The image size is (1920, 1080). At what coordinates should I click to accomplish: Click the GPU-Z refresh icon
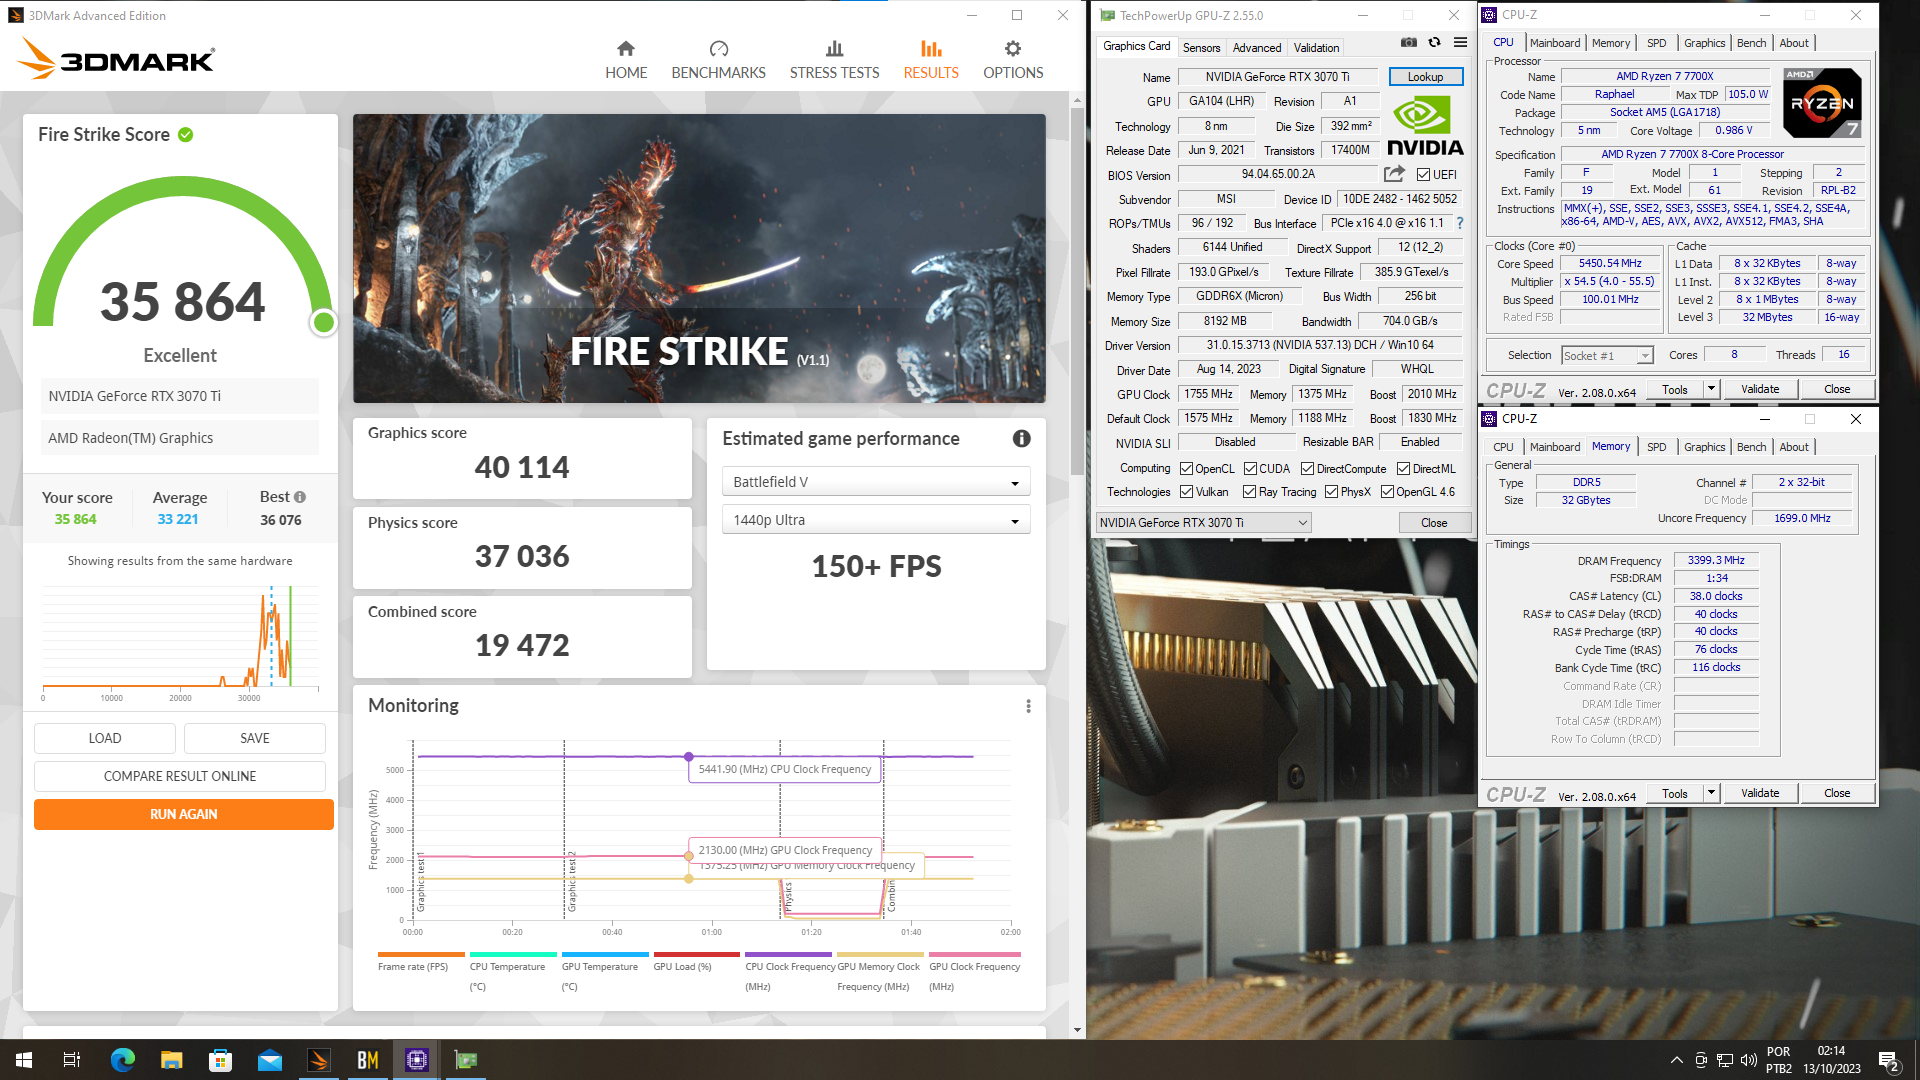[1434, 43]
